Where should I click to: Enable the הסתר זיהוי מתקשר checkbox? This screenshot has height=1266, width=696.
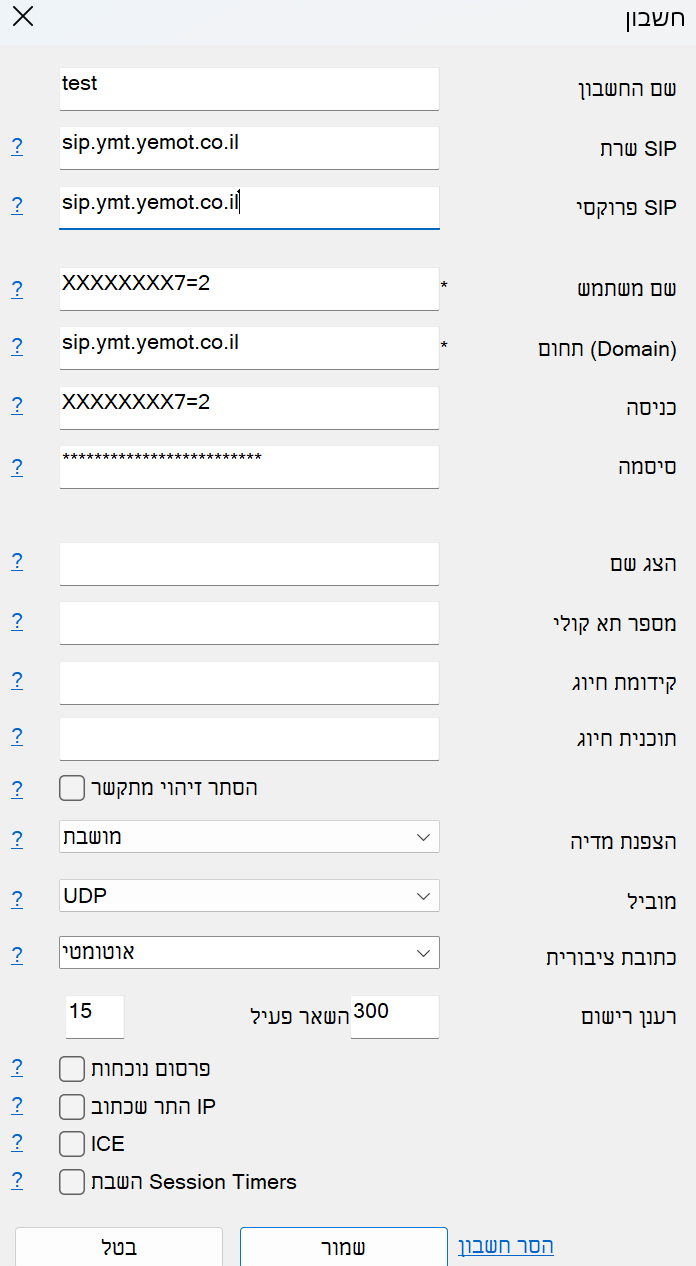[x=71, y=788]
